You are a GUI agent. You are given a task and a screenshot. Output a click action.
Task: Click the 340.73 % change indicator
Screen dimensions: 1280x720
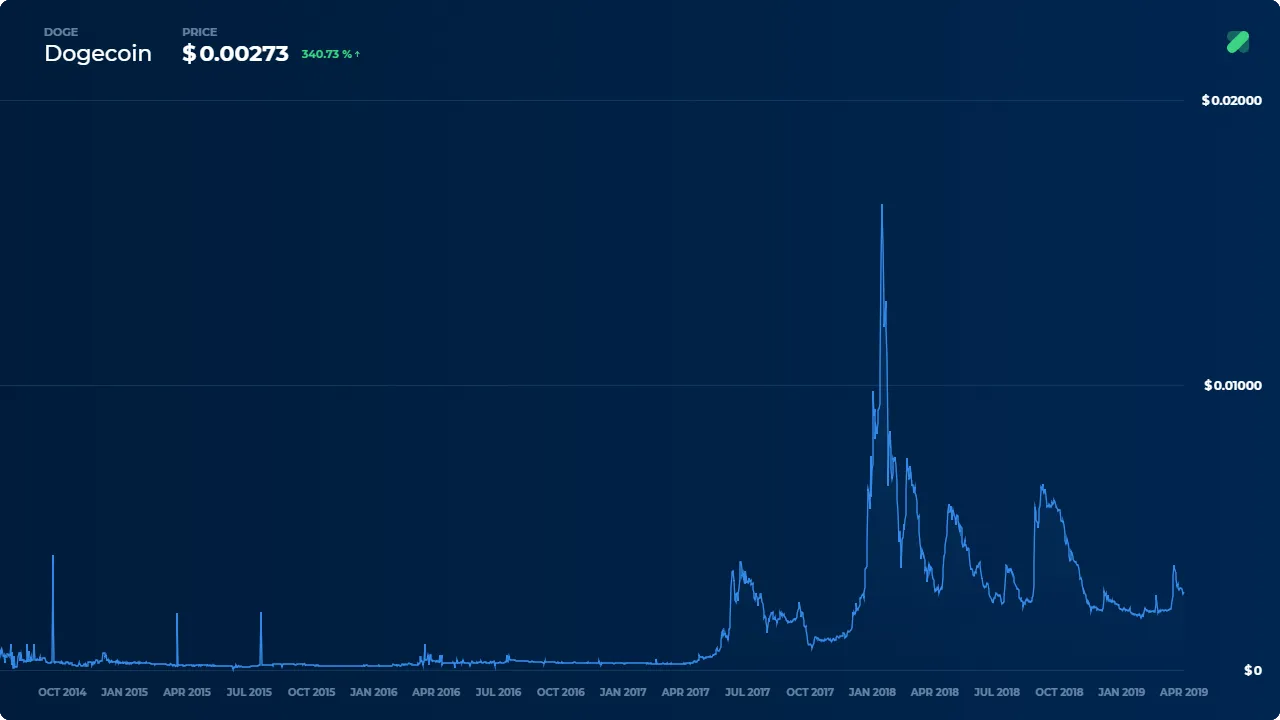pyautogui.click(x=331, y=54)
